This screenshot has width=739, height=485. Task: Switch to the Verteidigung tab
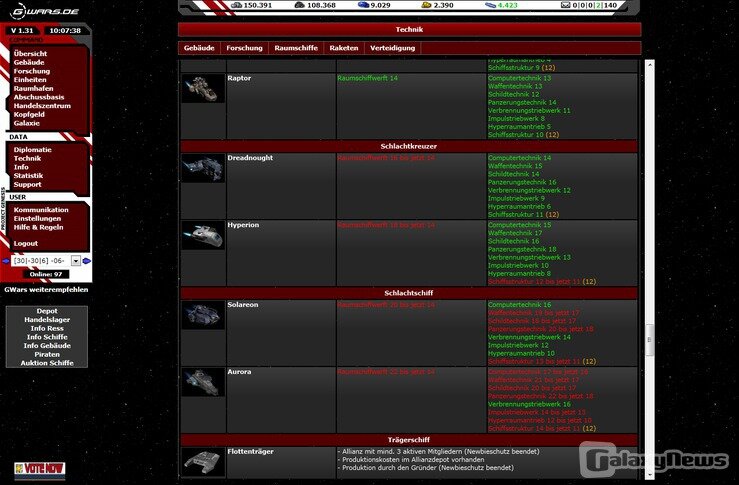click(x=393, y=48)
